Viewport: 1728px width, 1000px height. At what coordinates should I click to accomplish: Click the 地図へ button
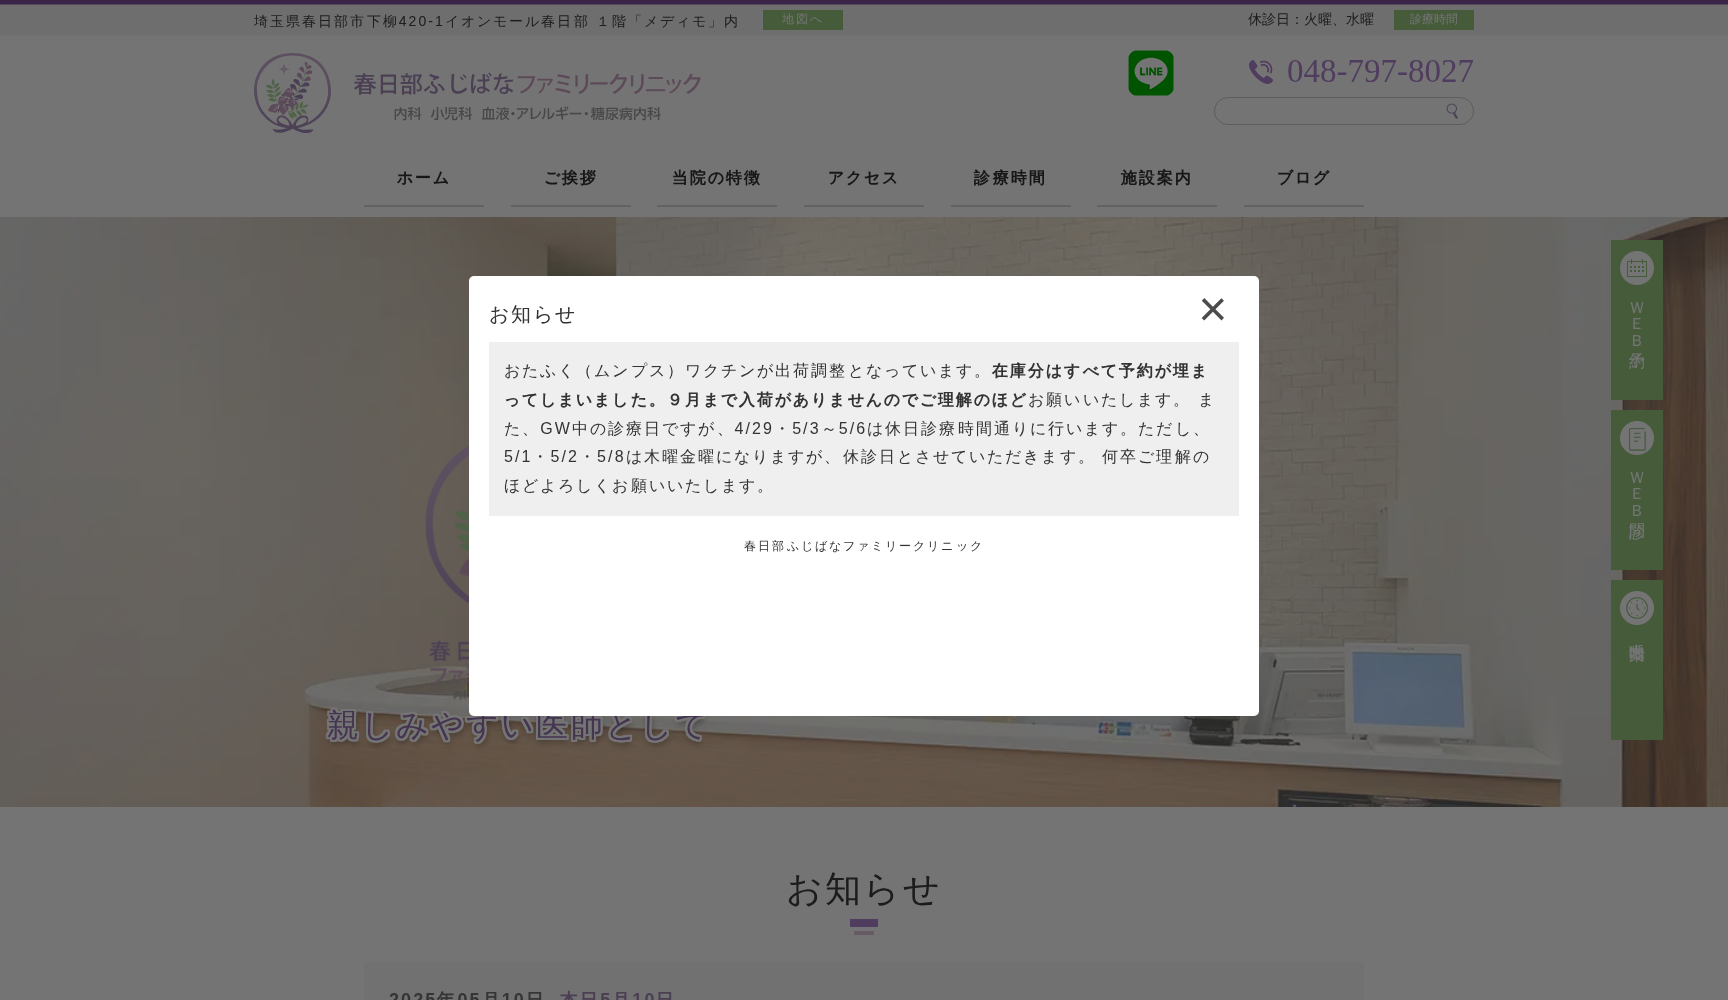[x=802, y=19]
